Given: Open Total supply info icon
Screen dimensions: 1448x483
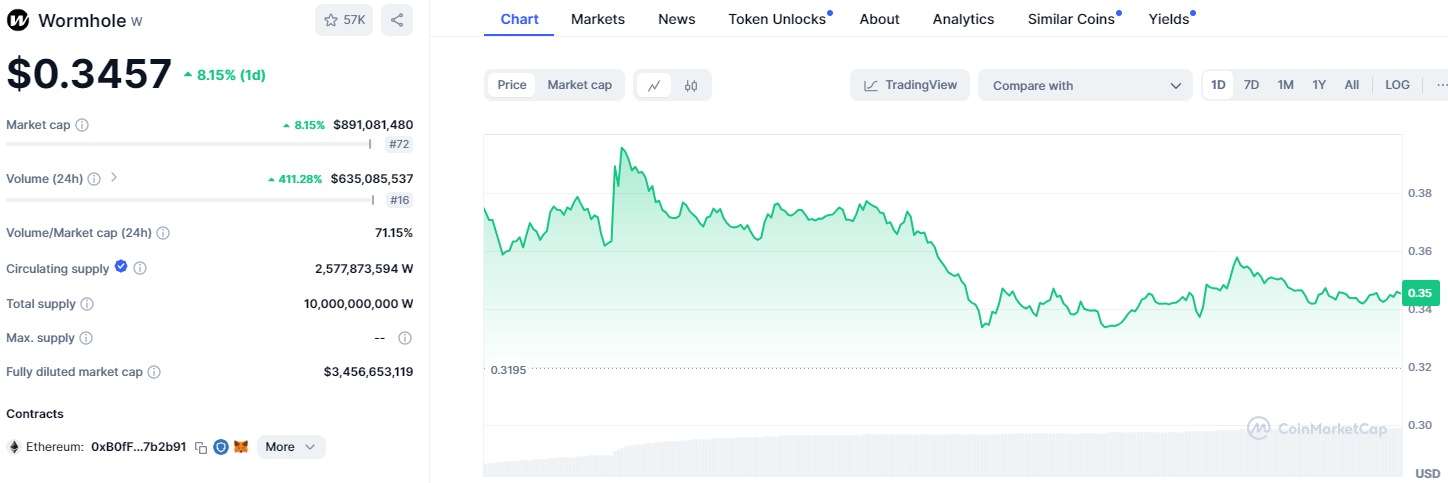Looking at the screenshot, I should tap(87, 304).
